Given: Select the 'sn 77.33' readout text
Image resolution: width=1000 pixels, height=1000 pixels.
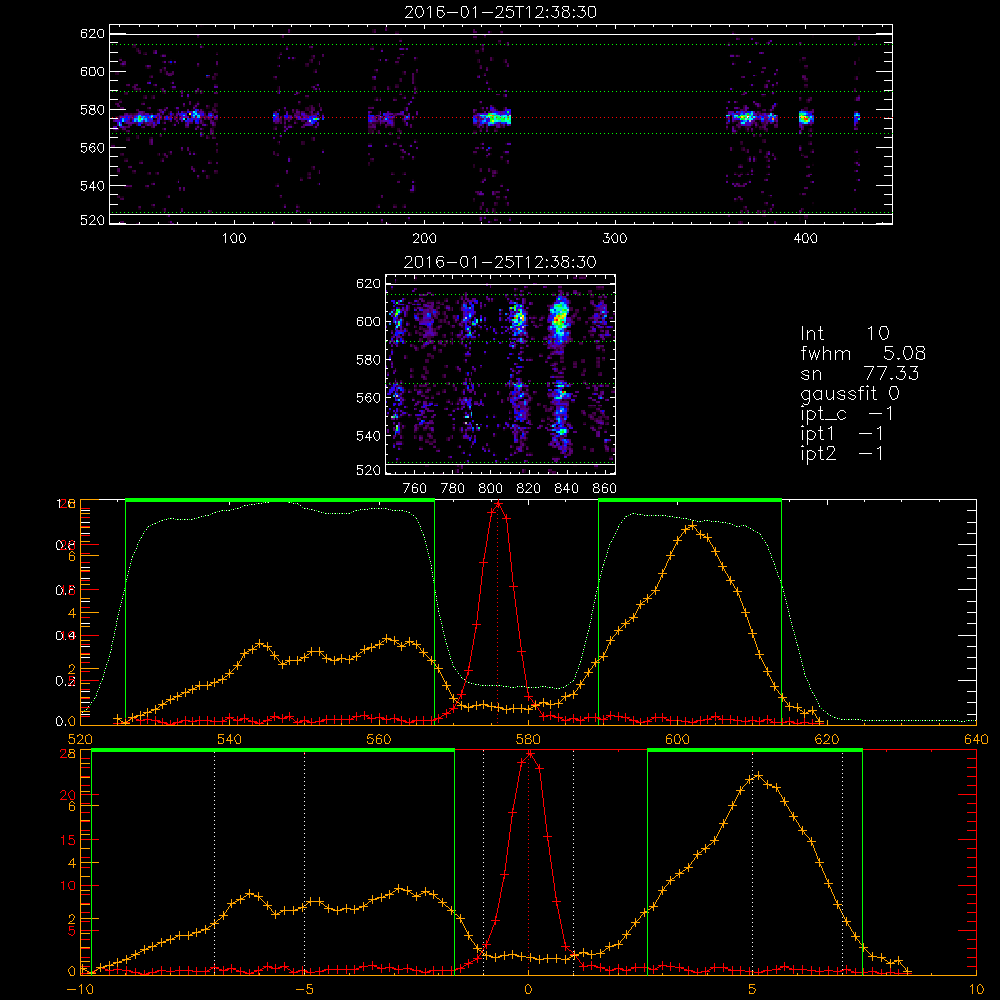Looking at the screenshot, I should [860, 373].
